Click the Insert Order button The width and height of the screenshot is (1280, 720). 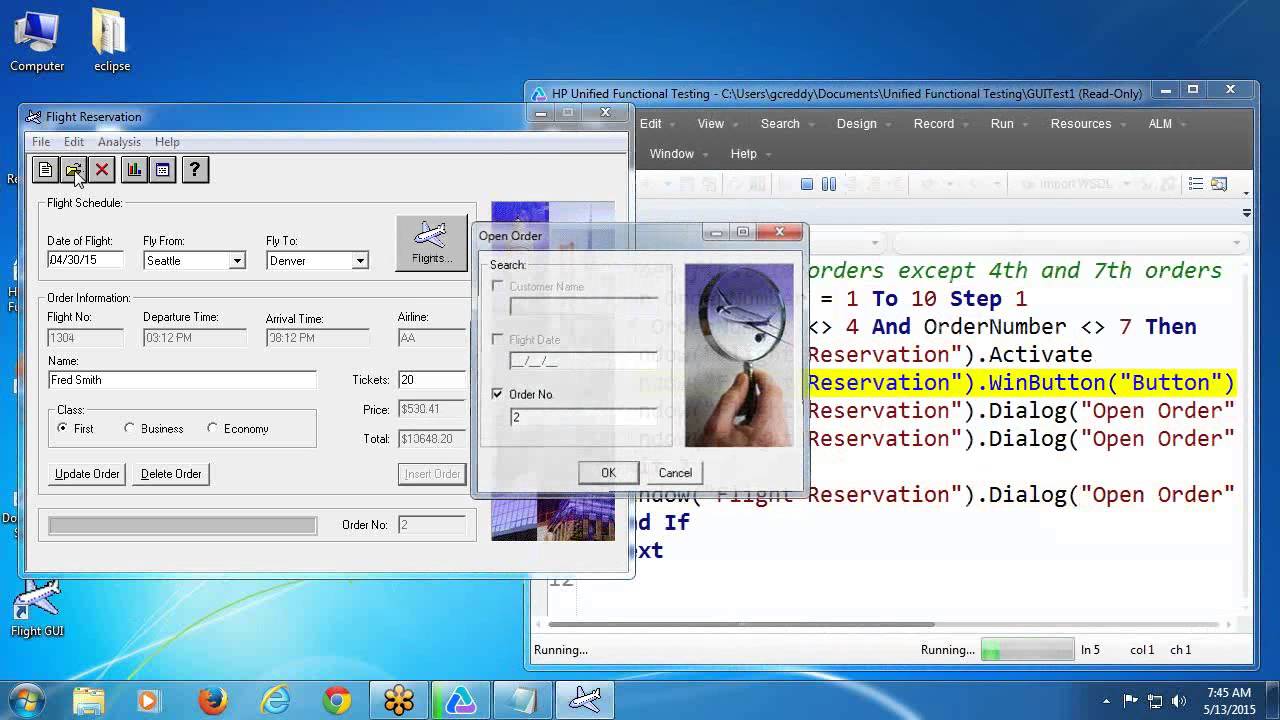point(432,474)
